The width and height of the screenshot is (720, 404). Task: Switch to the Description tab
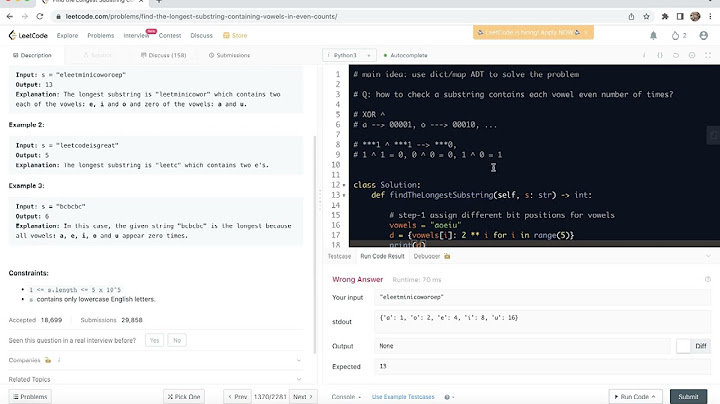pyautogui.click(x=32, y=55)
